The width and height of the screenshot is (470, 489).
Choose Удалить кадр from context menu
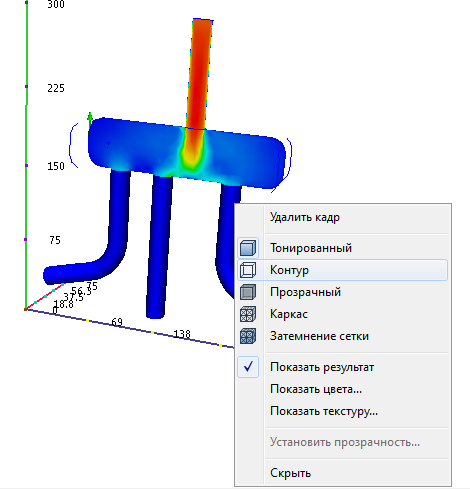[305, 217]
